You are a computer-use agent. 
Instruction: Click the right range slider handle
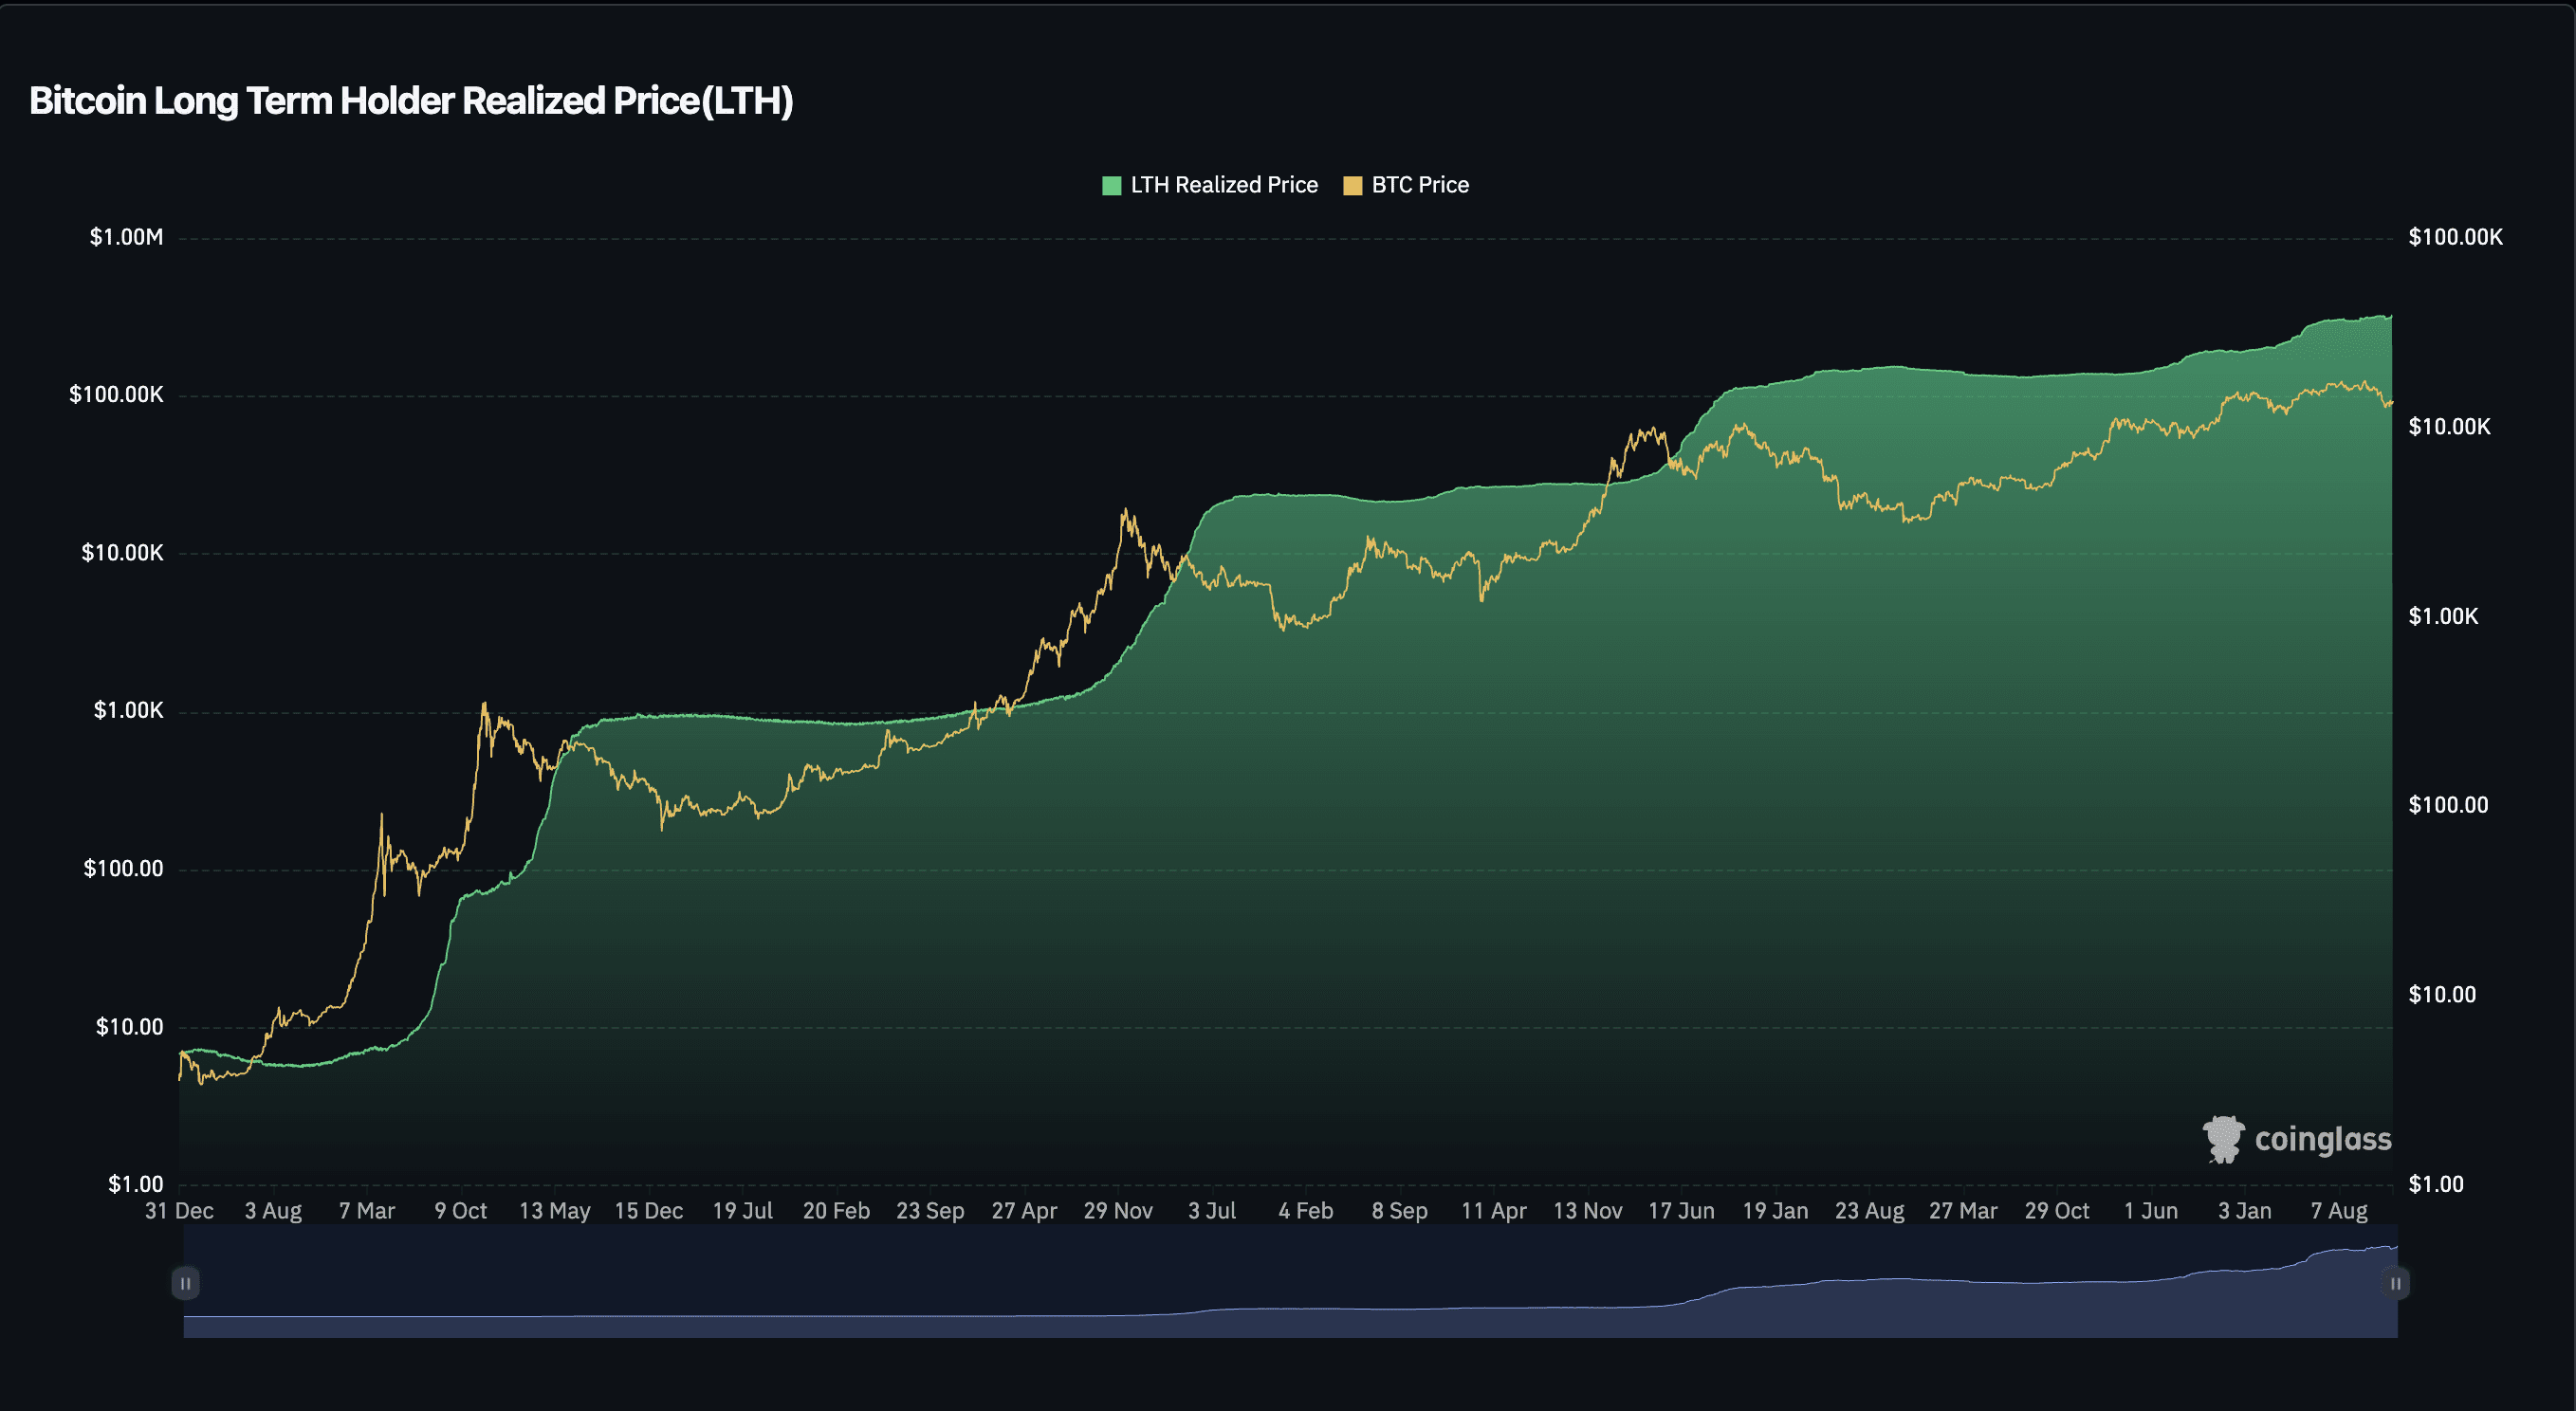pyautogui.click(x=2395, y=1283)
